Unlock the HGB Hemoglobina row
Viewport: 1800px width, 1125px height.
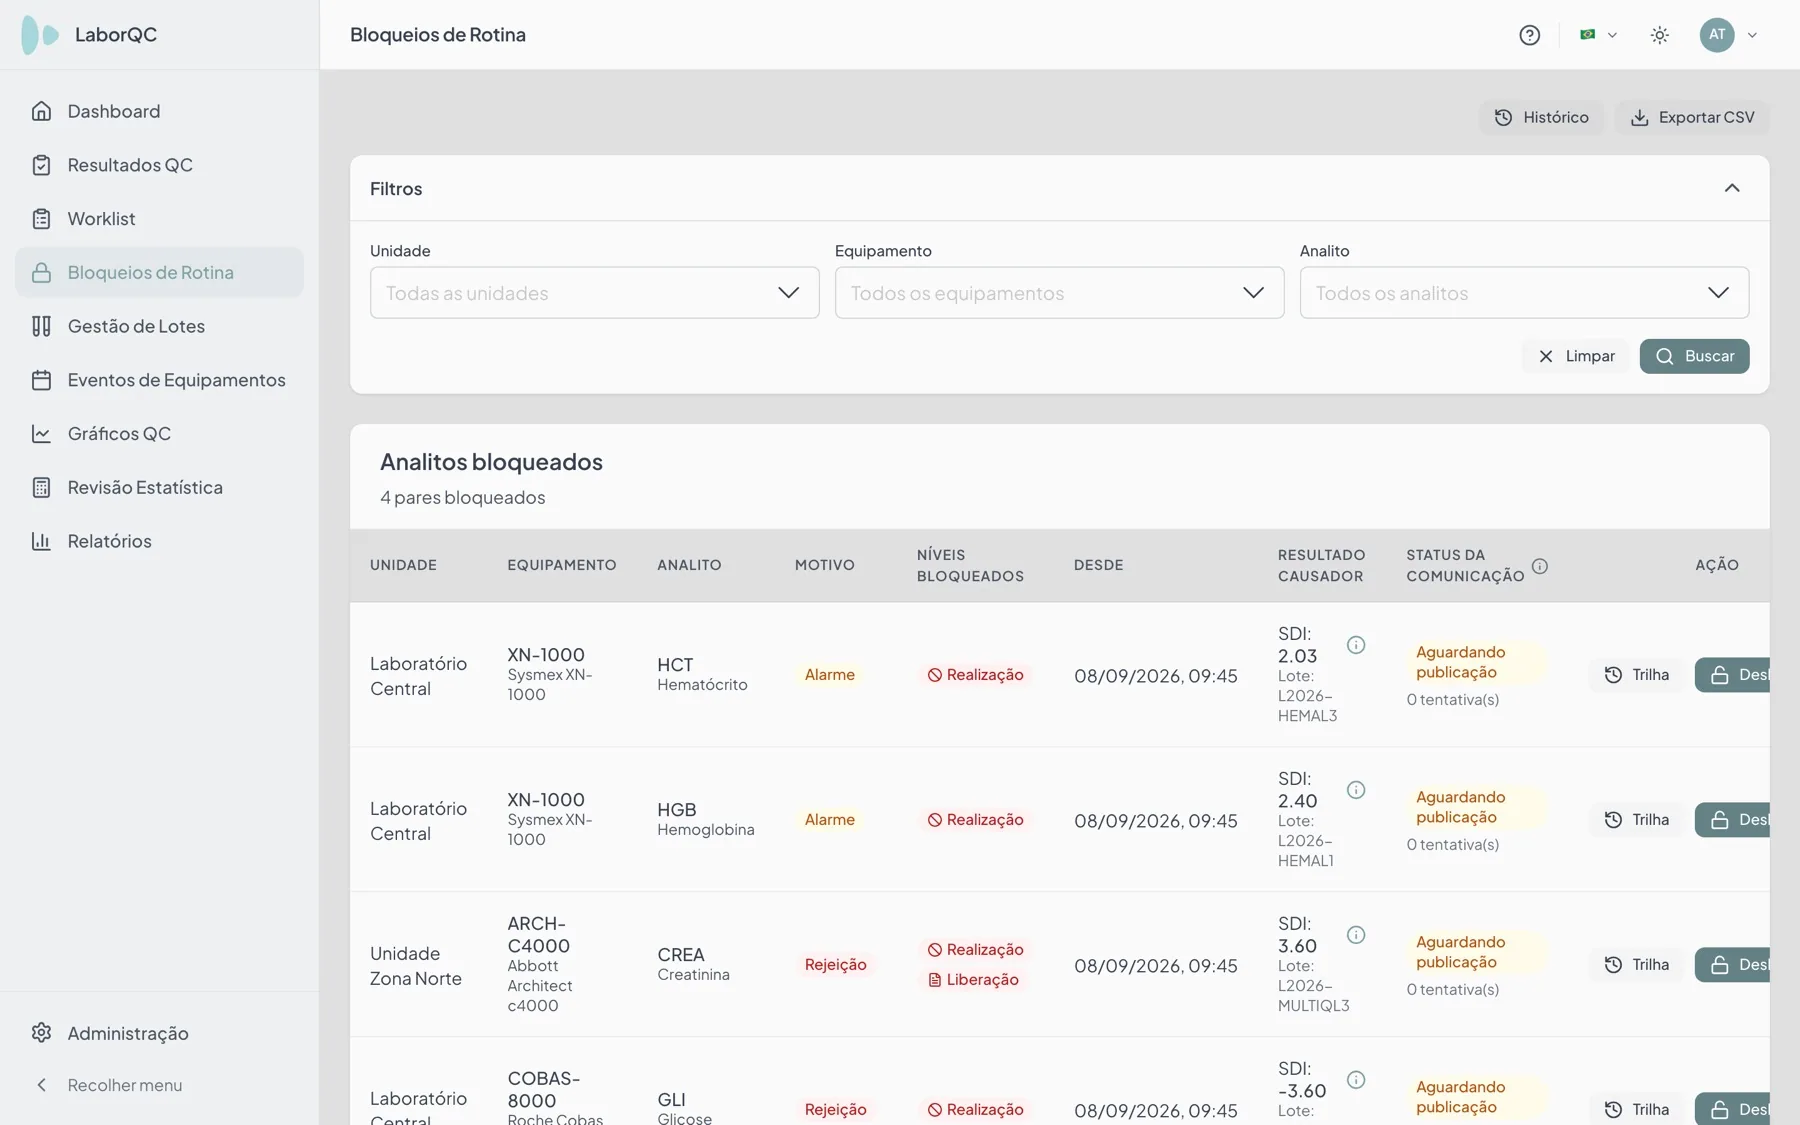point(1733,820)
